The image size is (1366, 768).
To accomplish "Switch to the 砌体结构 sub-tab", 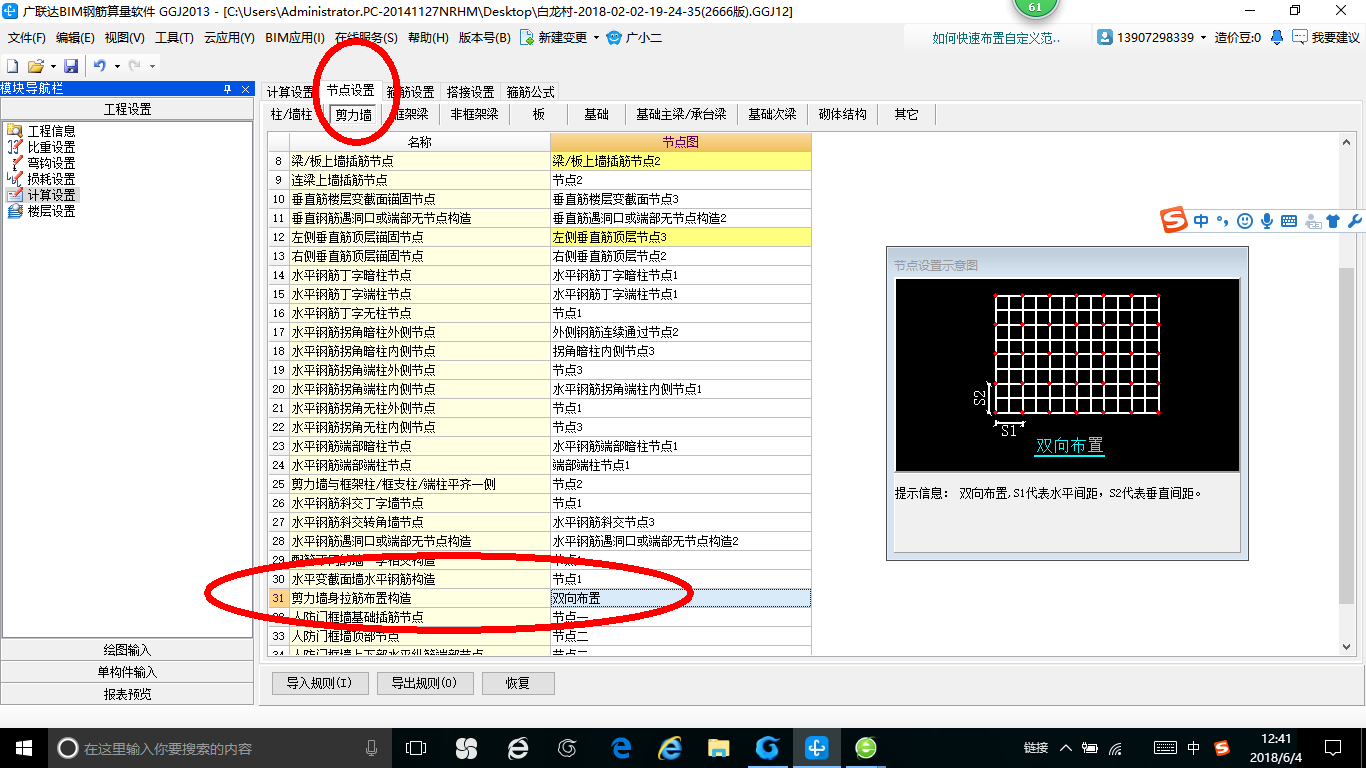I will click(x=843, y=114).
